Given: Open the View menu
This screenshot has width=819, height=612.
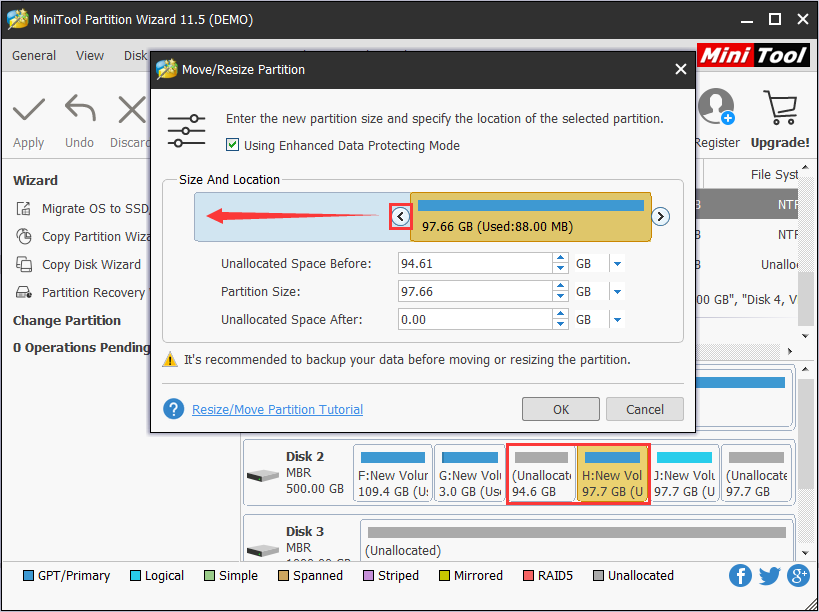Looking at the screenshot, I should coord(90,55).
